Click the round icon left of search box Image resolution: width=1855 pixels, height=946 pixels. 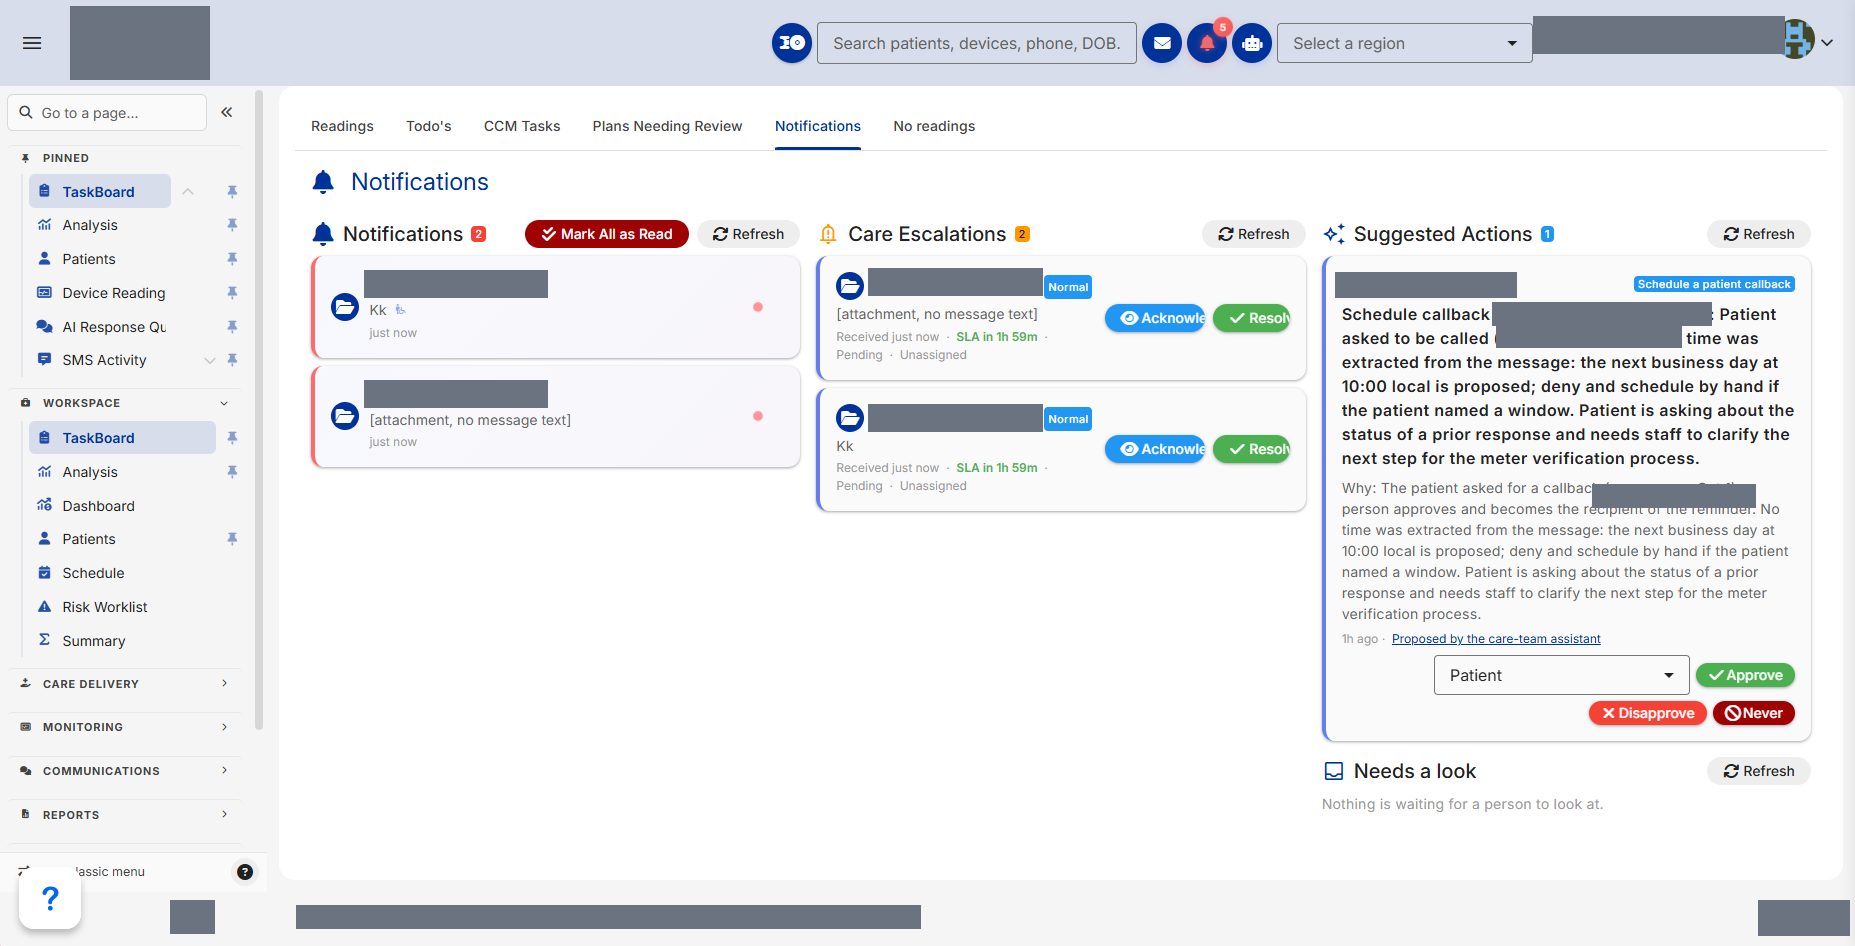click(x=792, y=43)
